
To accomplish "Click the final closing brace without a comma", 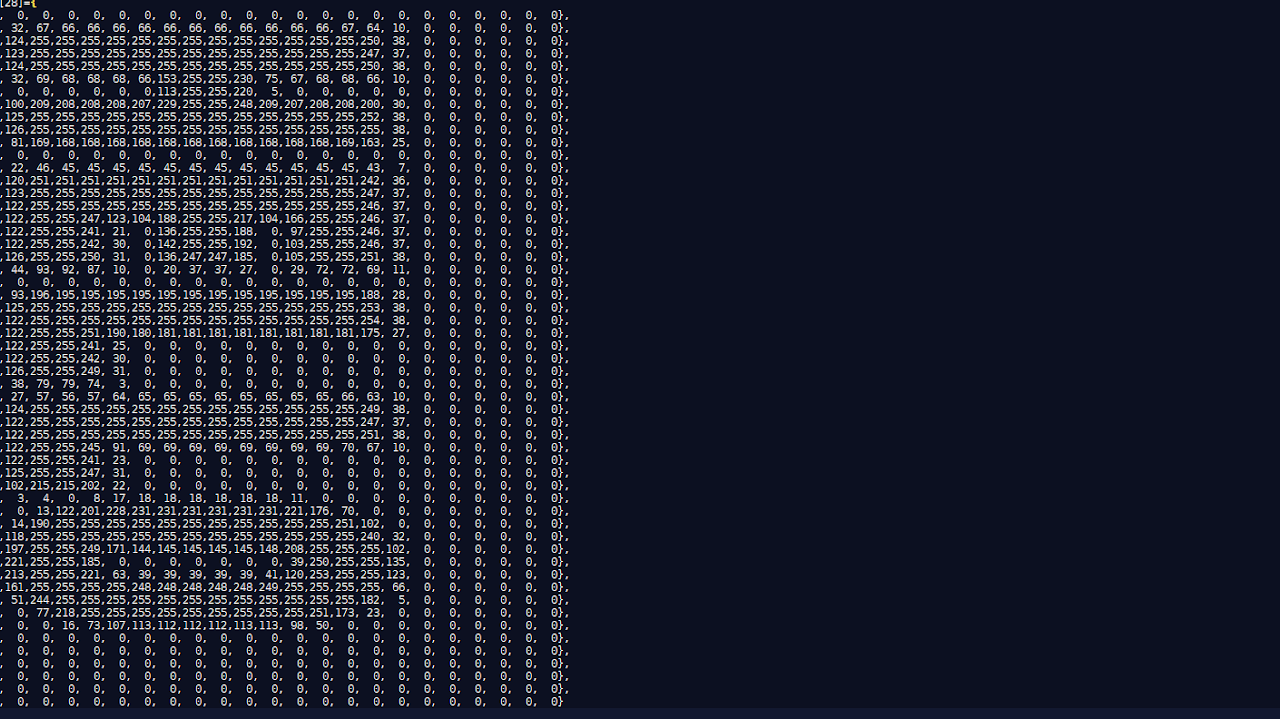I will pos(560,701).
